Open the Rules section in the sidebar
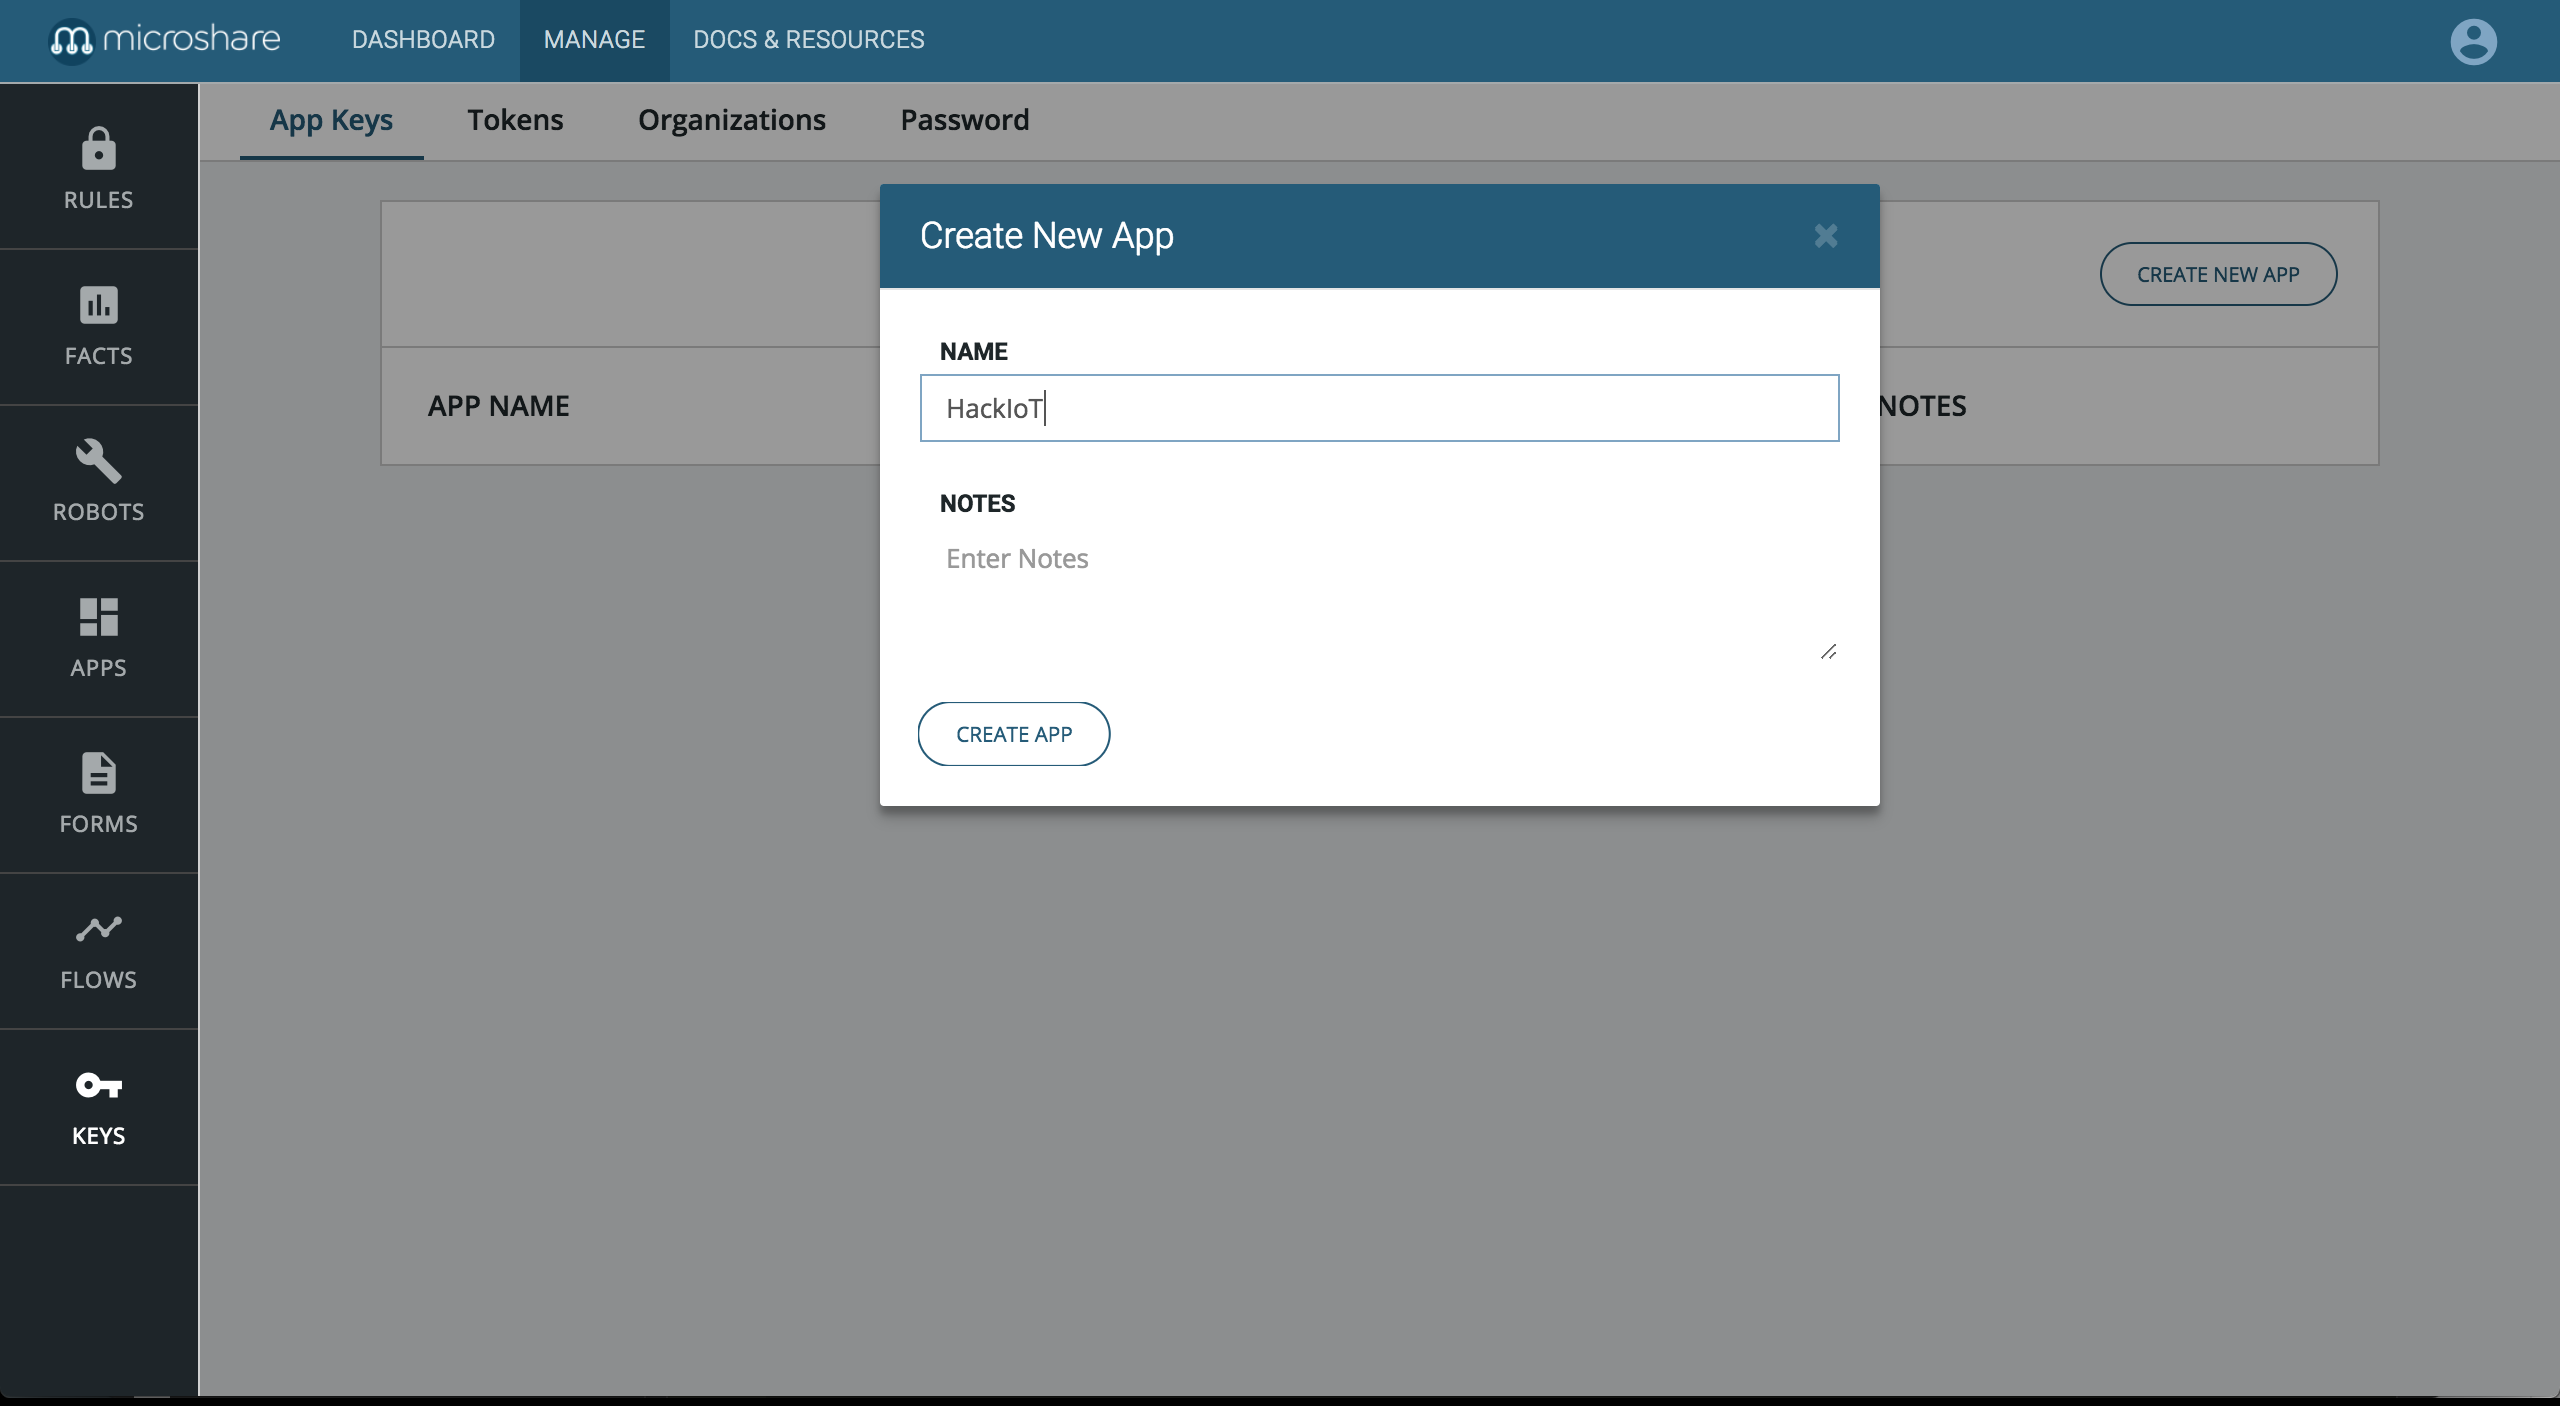Screen dimensions: 2560x1406 pyautogui.click(x=98, y=167)
